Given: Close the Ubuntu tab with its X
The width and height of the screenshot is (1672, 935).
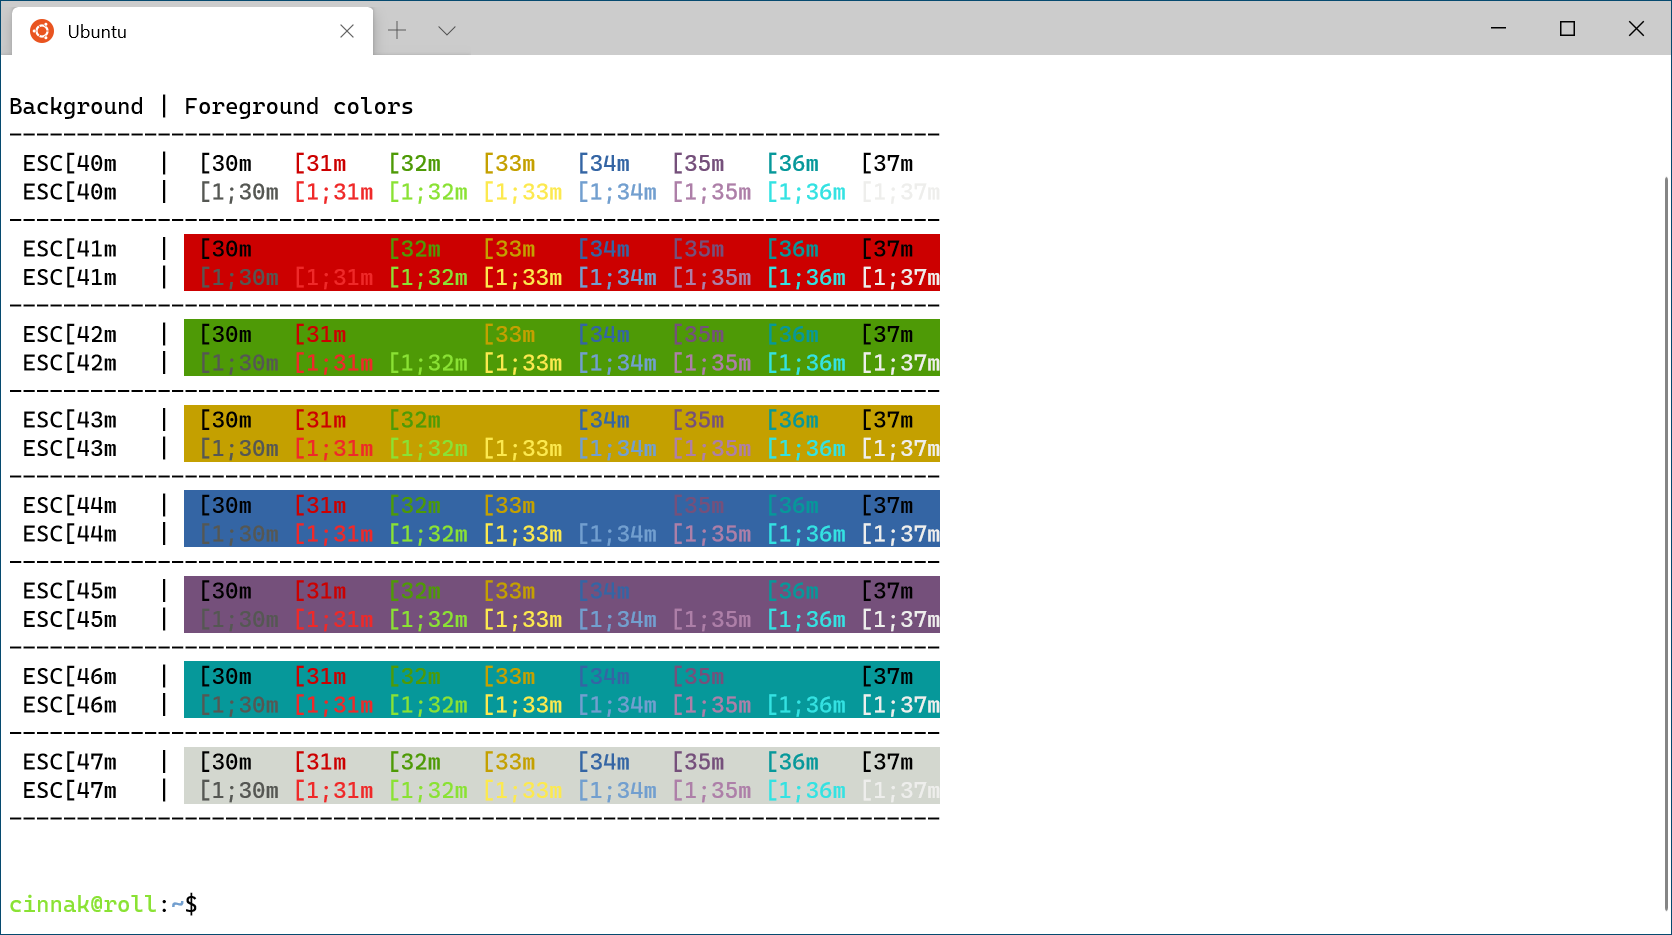Looking at the screenshot, I should pyautogui.click(x=347, y=31).
